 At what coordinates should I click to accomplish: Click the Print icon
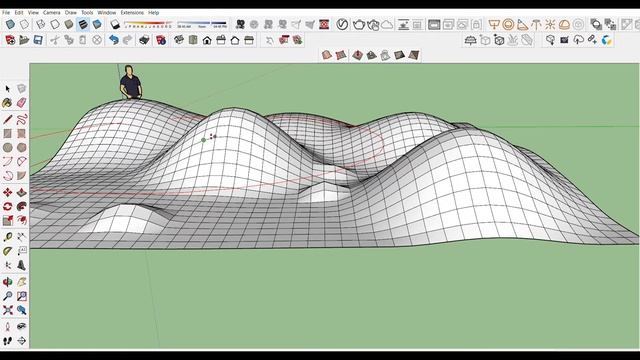coord(144,40)
